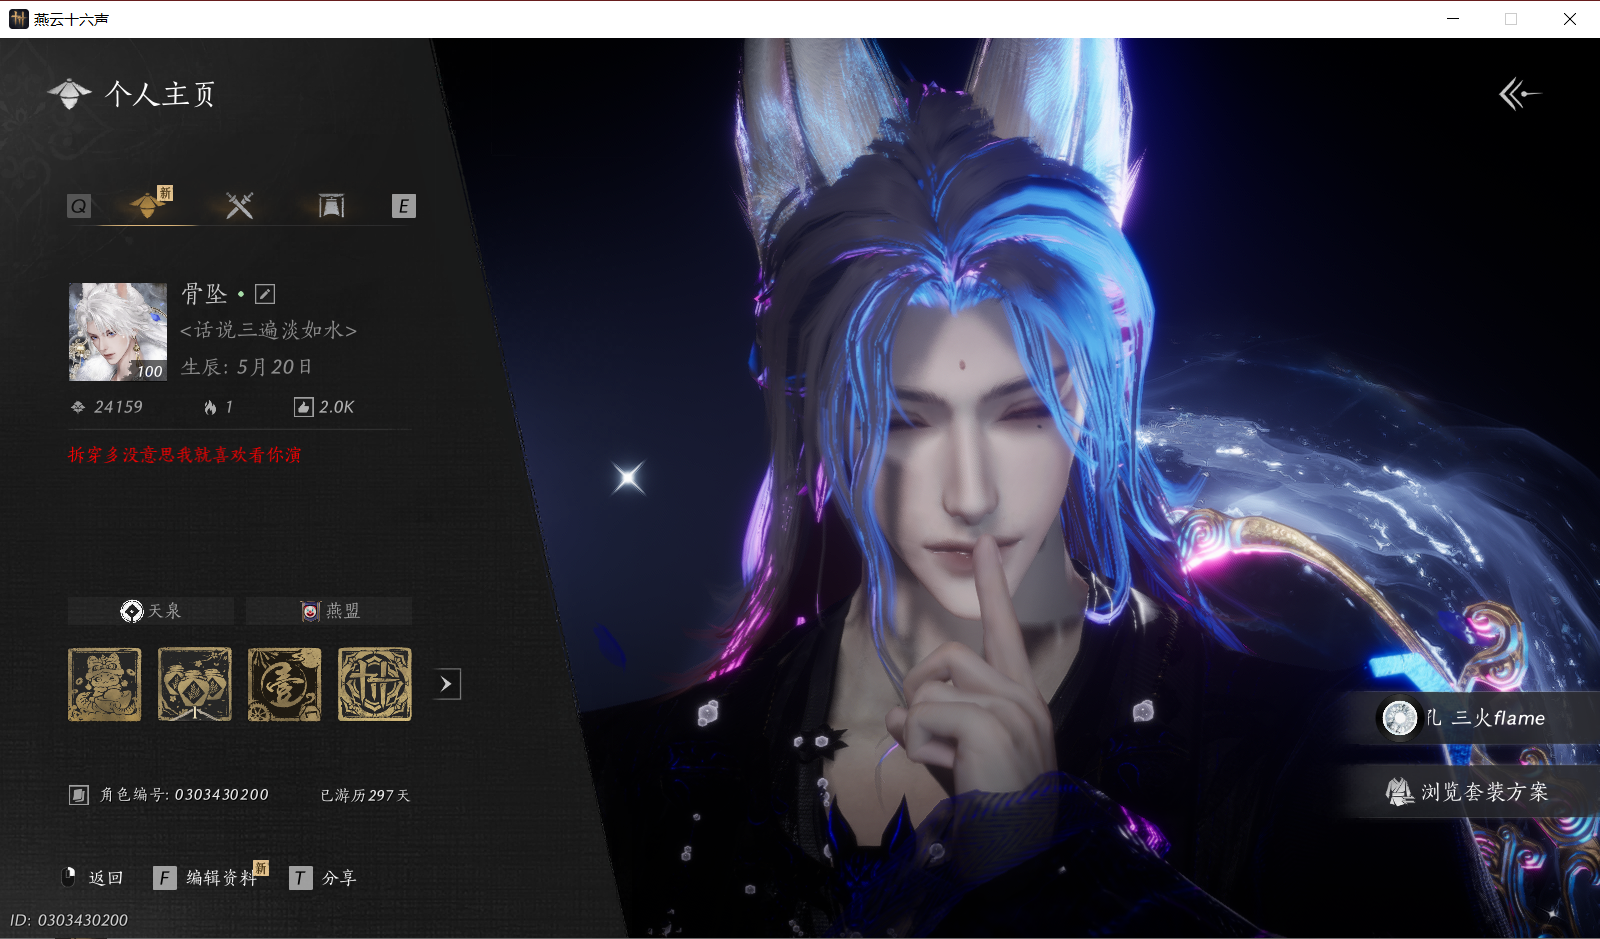Open the character avatar portrait
Viewport: 1600px width, 939px height.
118,332
